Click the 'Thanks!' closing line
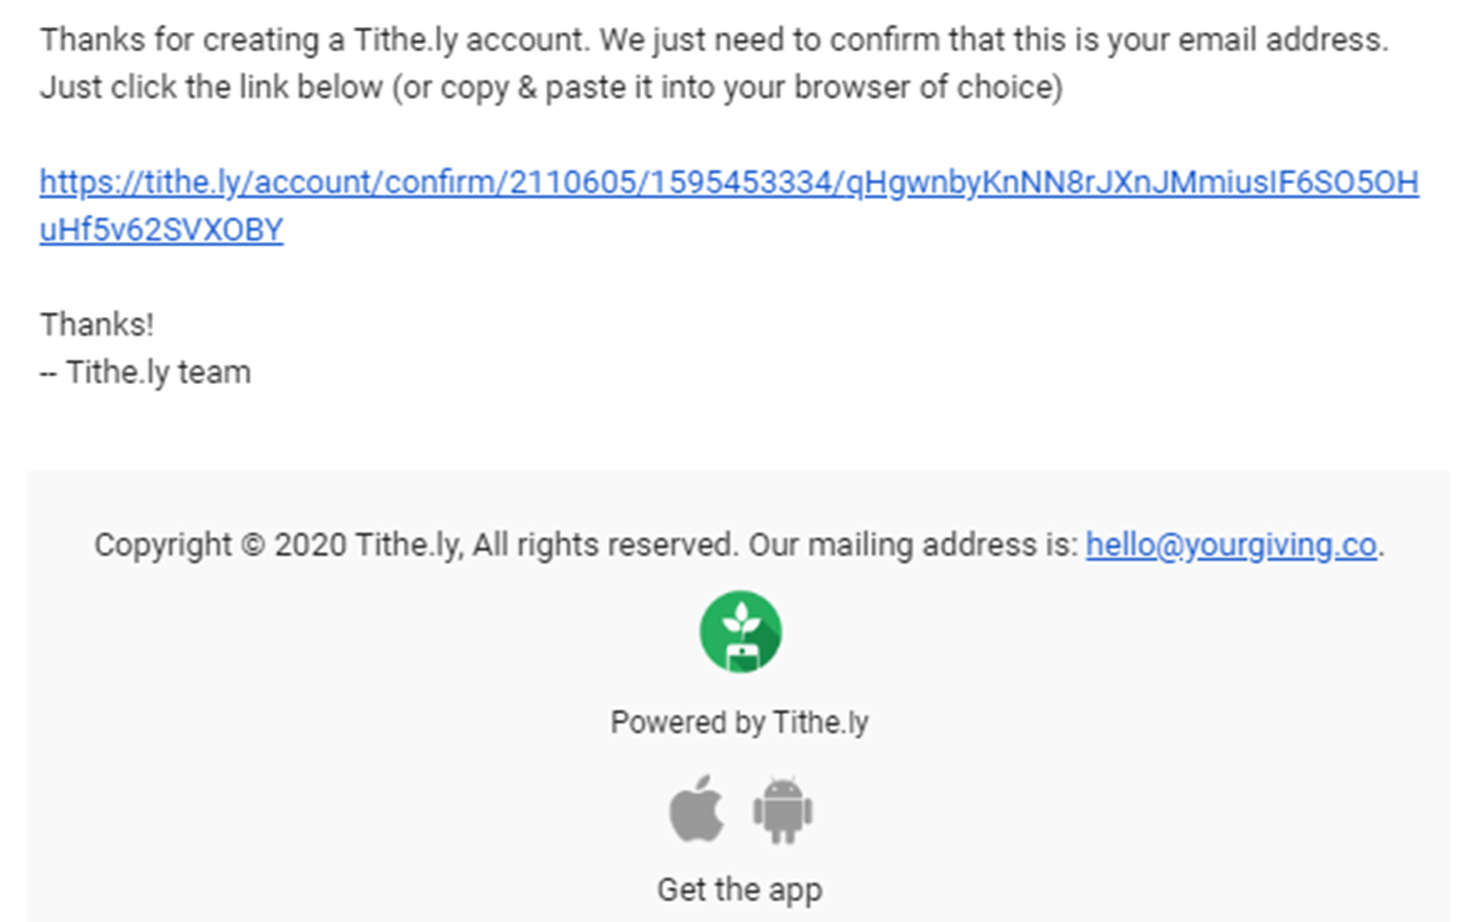This screenshot has height=922, width=1477. [97, 325]
